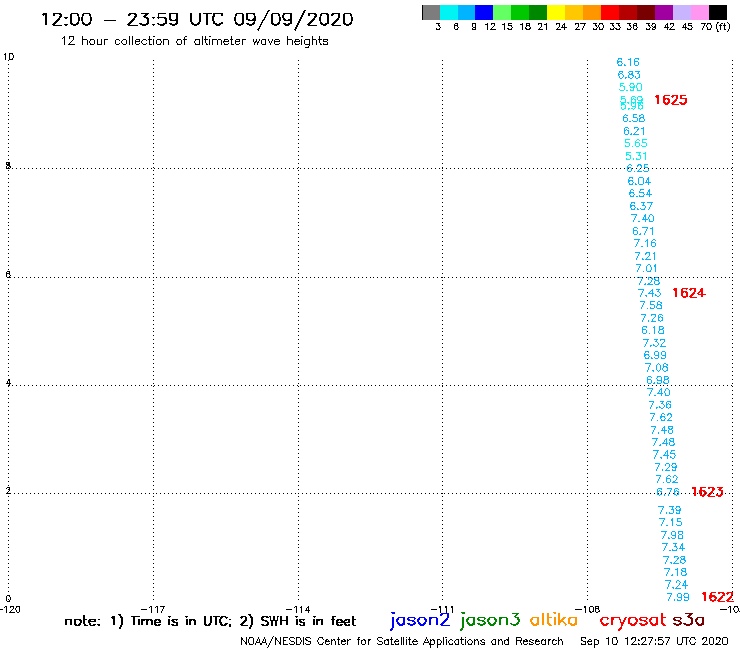Select the s3a satellite label
This screenshot has width=740, height=650.
(x=689, y=620)
